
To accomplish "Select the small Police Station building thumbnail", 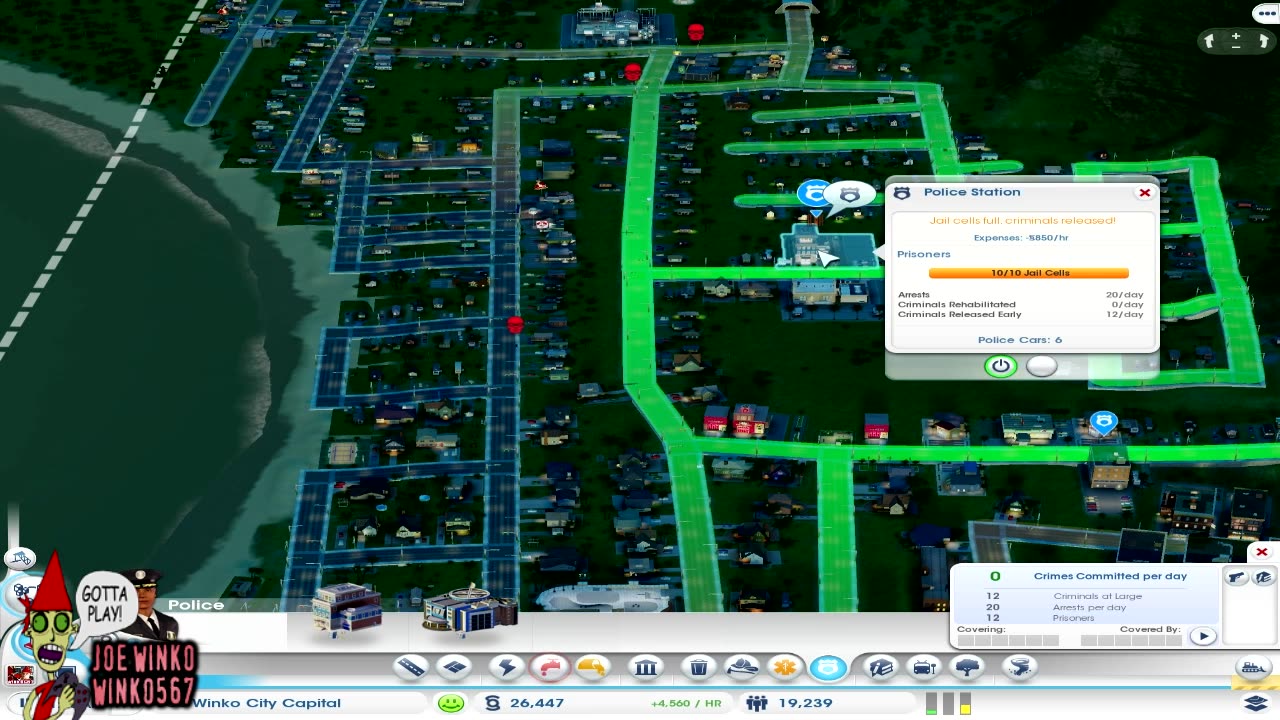I will pos(346,609).
